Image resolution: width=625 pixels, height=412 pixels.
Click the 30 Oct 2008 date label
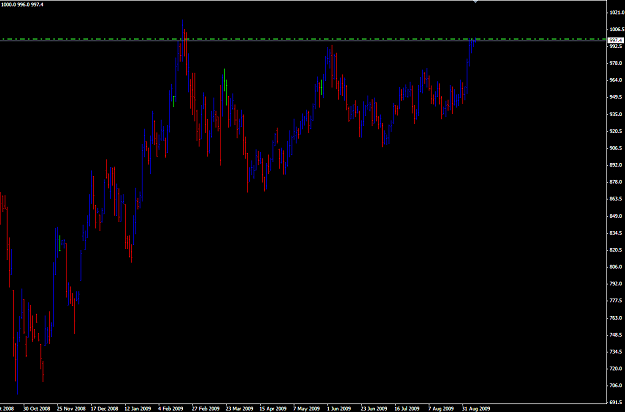pyautogui.click(x=37, y=408)
